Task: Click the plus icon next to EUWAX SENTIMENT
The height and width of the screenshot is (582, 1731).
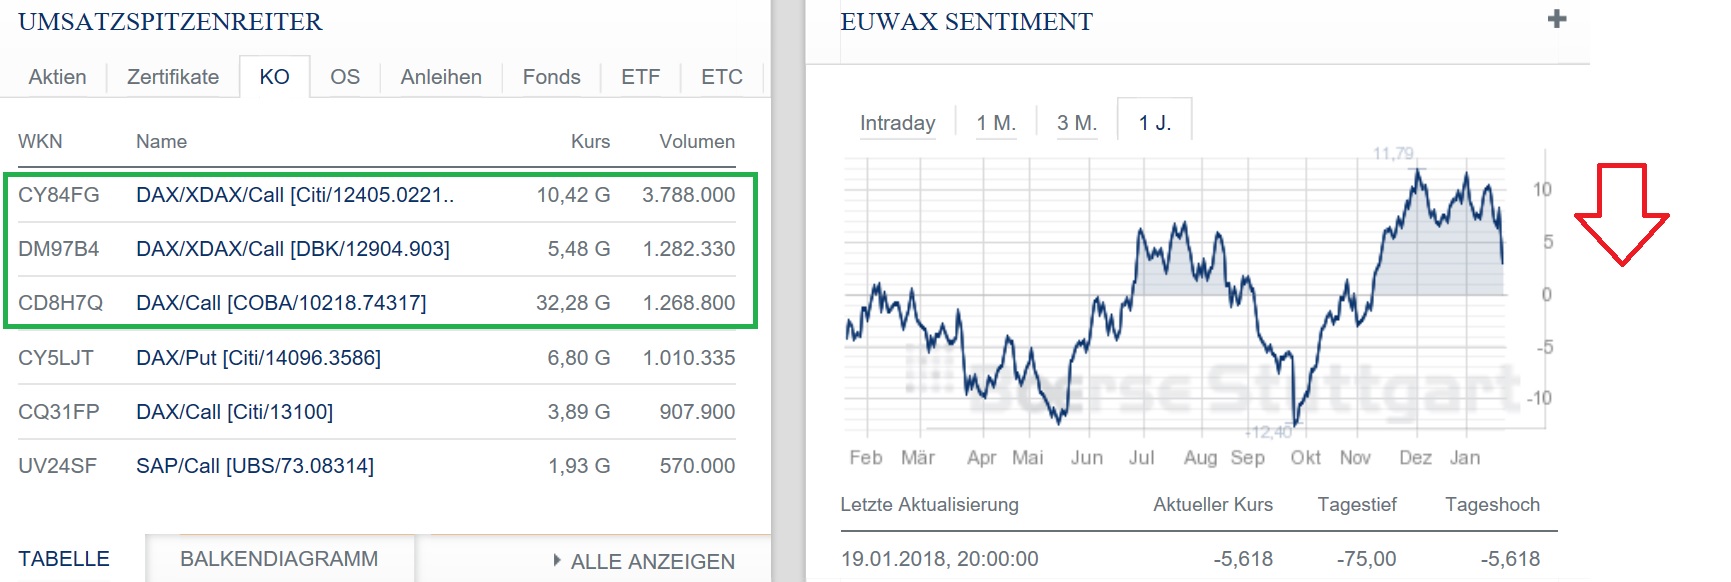Action: pyautogui.click(x=1556, y=18)
